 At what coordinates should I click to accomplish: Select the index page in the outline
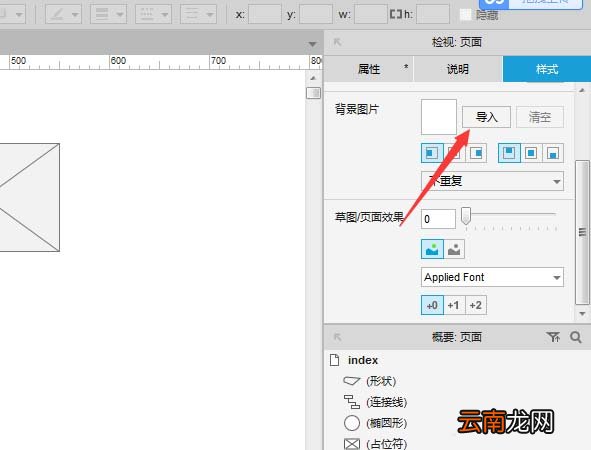[x=363, y=360]
